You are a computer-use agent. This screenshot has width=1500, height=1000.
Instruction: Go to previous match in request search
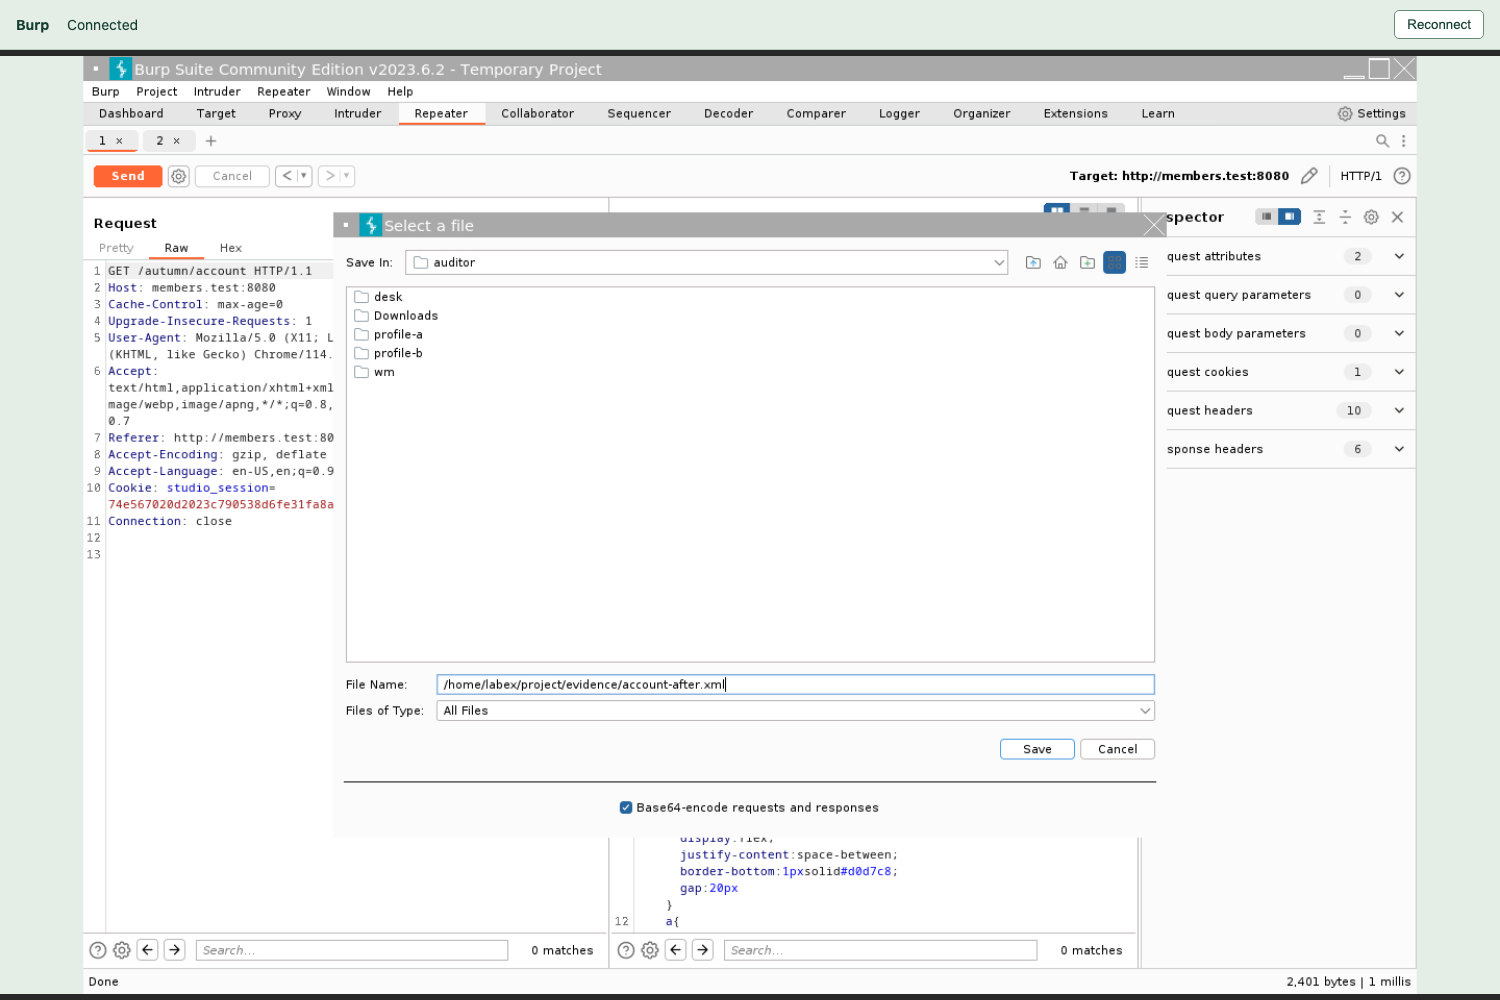[x=148, y=950]
